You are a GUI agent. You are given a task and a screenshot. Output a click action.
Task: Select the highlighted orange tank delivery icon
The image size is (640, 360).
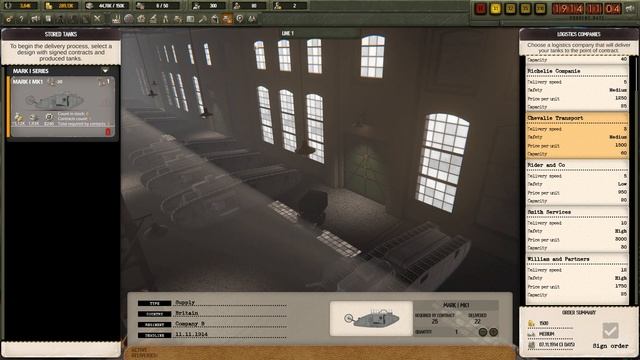(x=227, y=19)
